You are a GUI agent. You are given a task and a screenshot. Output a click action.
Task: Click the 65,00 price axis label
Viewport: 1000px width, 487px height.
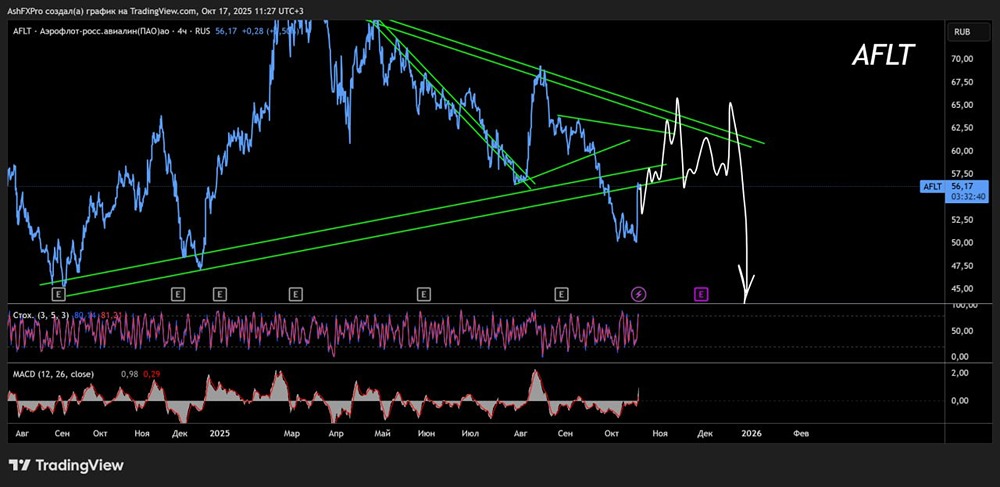tap(961, 105)
